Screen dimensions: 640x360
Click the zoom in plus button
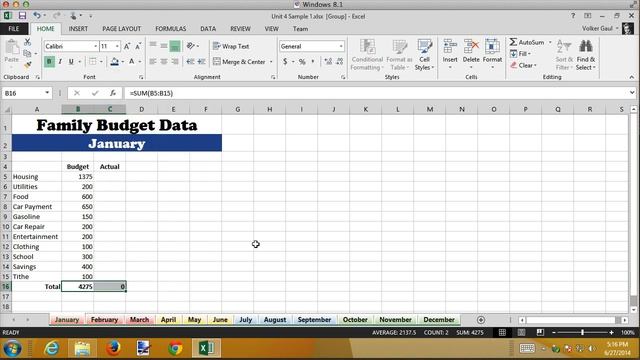click(x=611, y=332)
